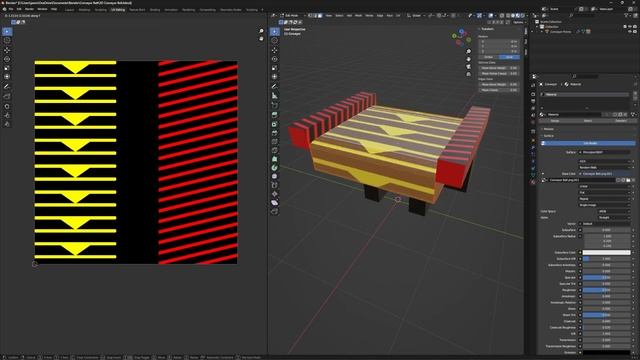Select the UV editor Move tool

click(x=7, y=50)
